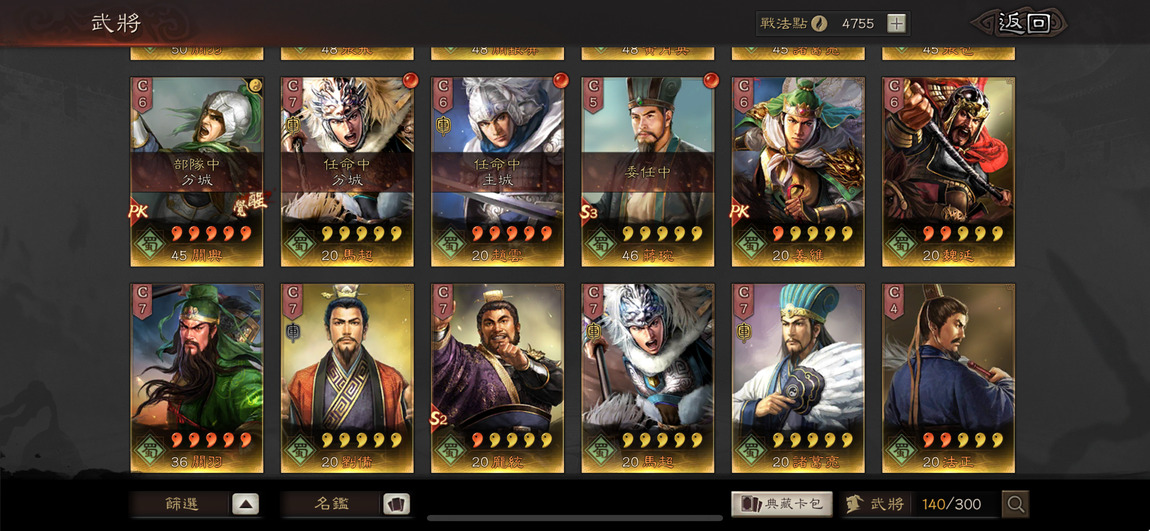Click the 趙雲 card marked 任命中 主城

(497, 172)
